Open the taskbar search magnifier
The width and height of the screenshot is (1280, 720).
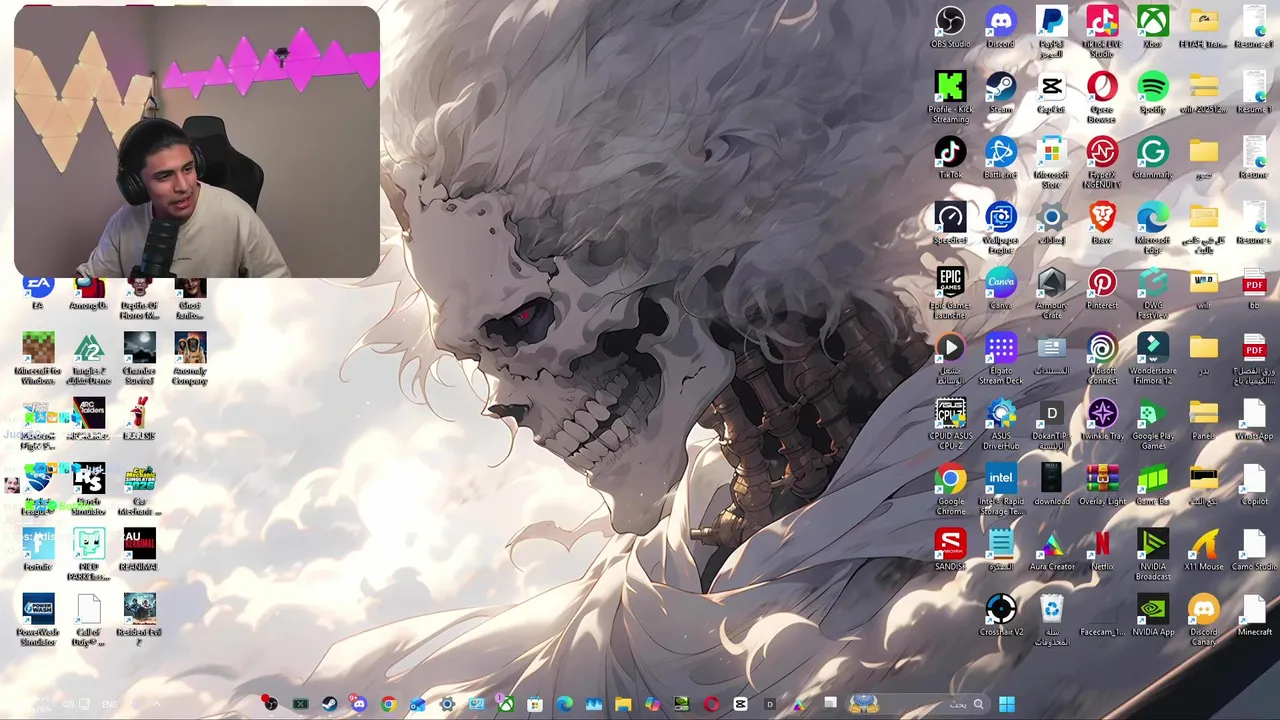(x=978, y=705)
